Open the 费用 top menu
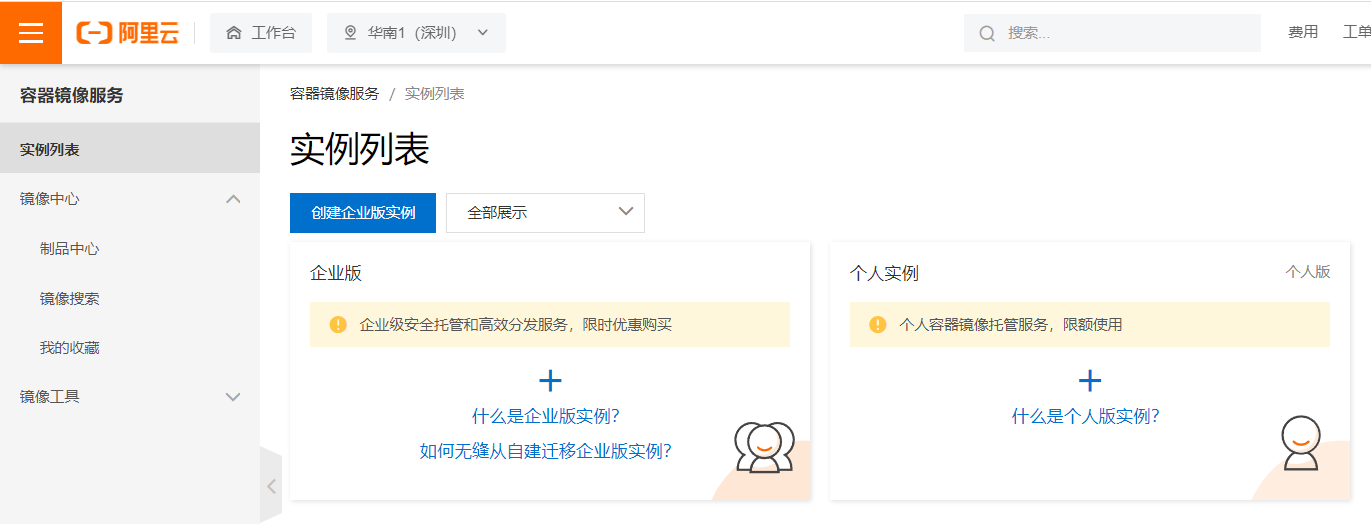The width and height of the screenshot is (1371, 524). point(1303,33)
